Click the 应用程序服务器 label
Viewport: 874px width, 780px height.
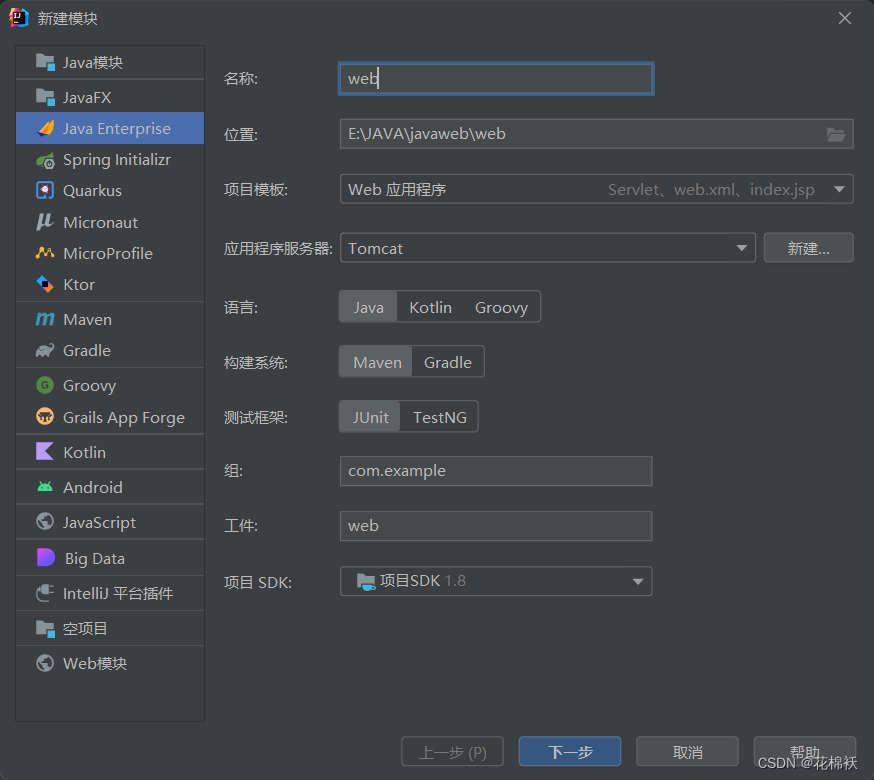278,248
